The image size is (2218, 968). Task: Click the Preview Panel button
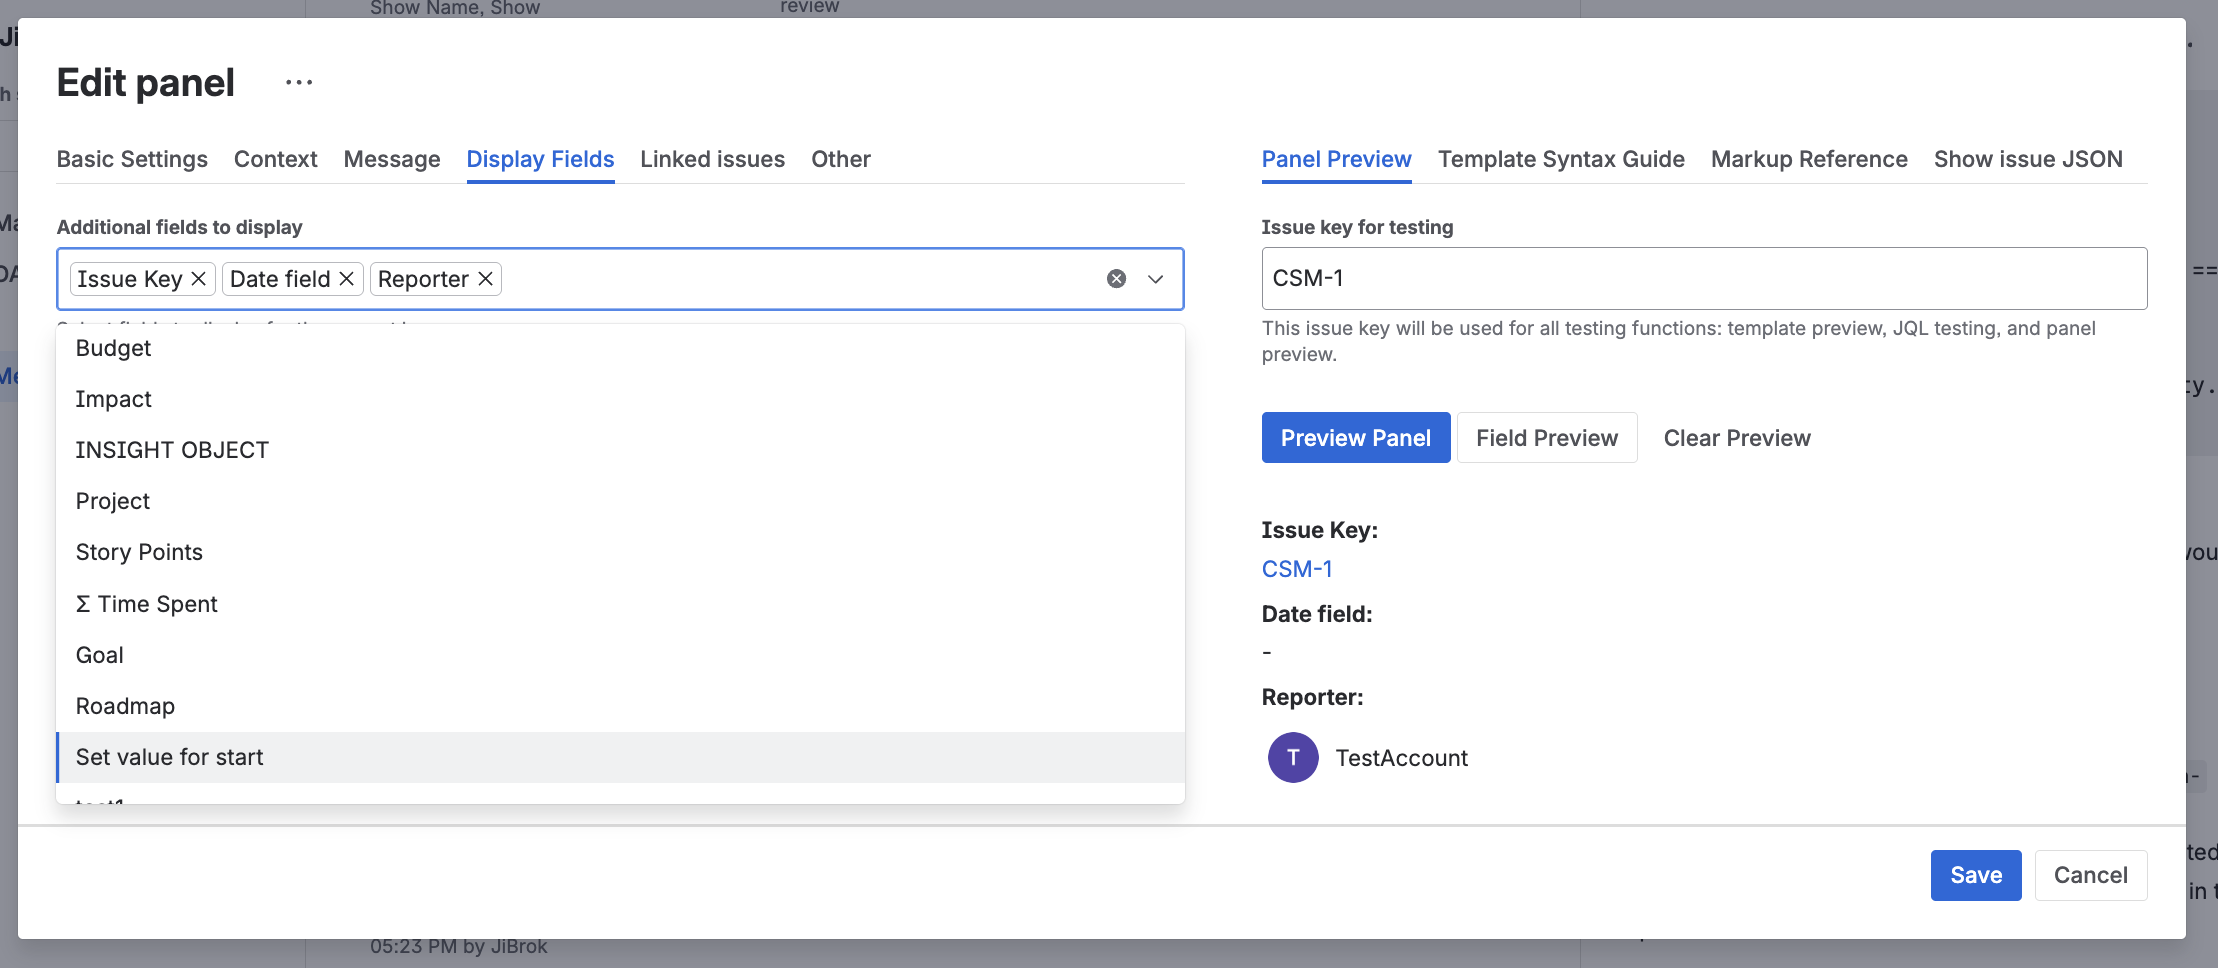coord(1355,437)
